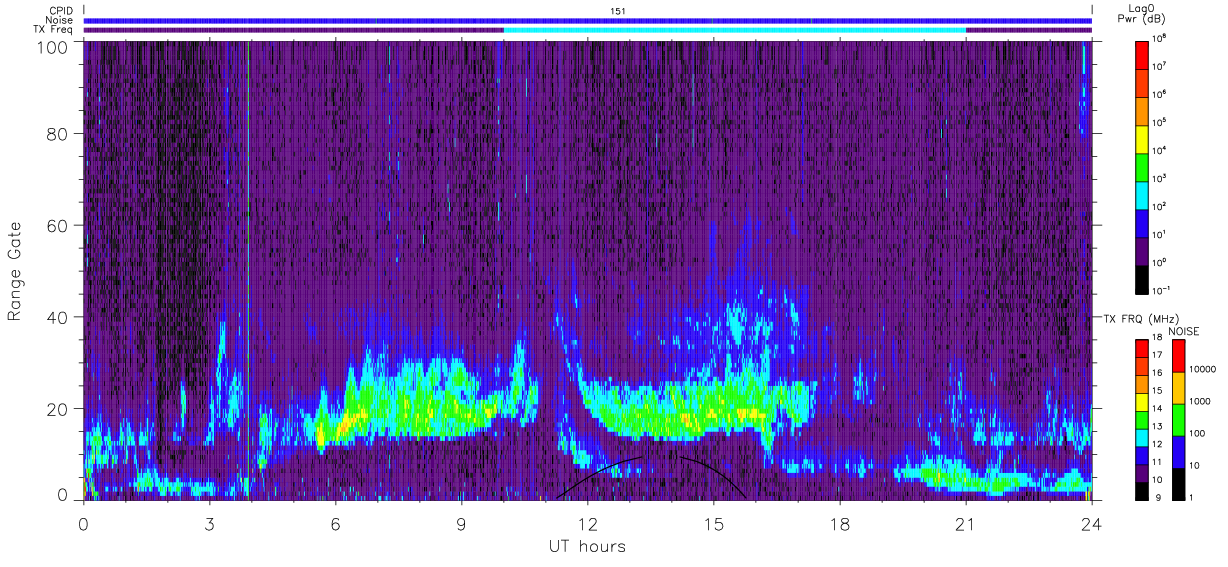This screenshot has height=567, width=1228.
Task: Click the cyan segment of the TX Freq strip
Action: point(734,30)
